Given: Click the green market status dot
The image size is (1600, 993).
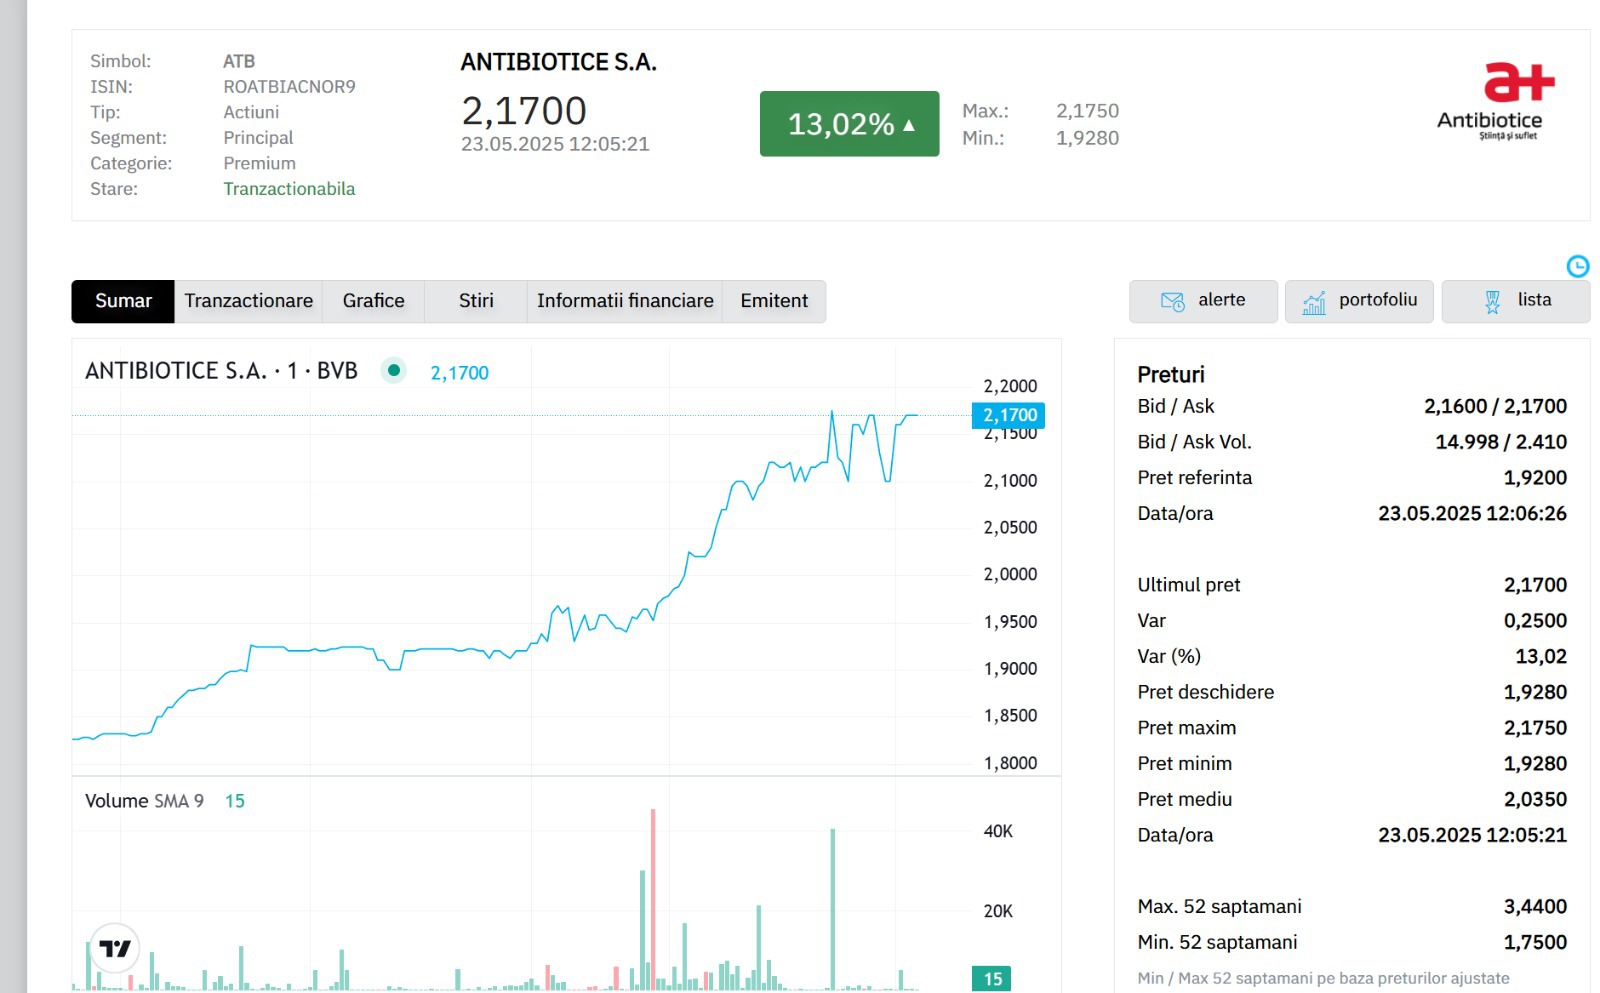Looking at the screenshot, I should tap(394, 370).
